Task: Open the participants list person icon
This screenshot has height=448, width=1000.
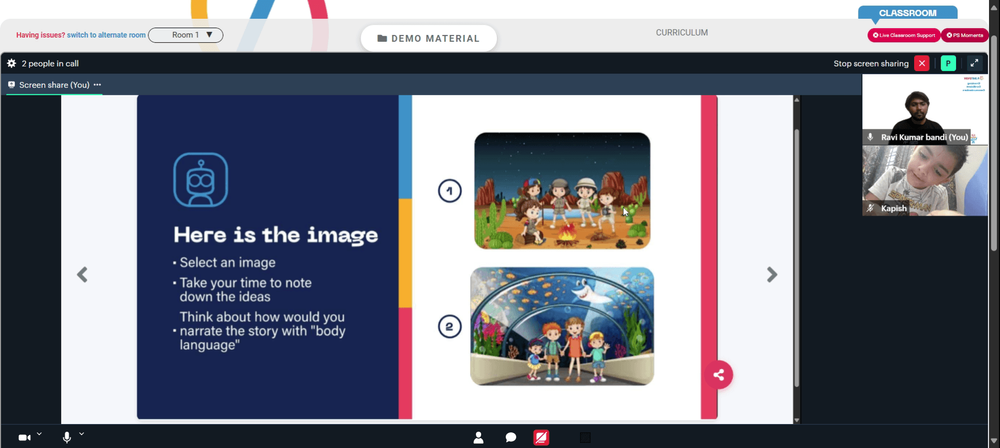Action: (478, 437)
